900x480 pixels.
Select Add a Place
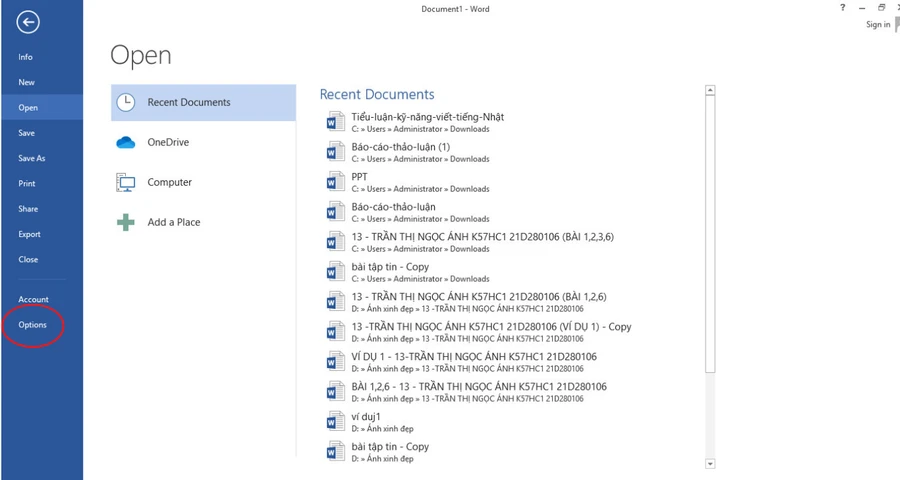[203, 222]
